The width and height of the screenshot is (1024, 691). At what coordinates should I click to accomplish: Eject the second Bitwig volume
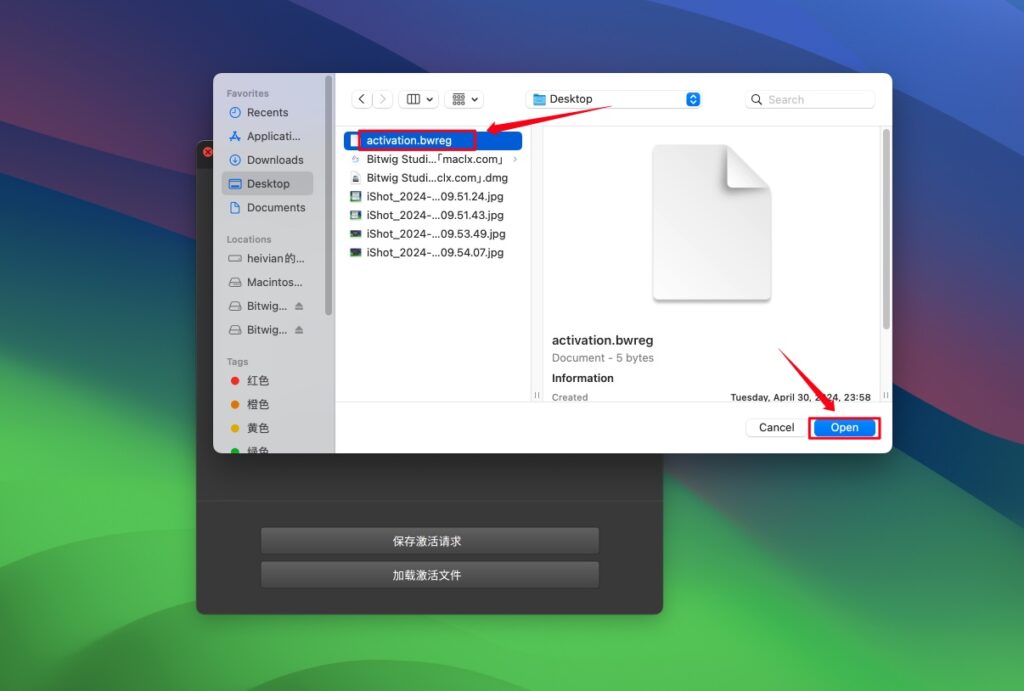(299, 330)
